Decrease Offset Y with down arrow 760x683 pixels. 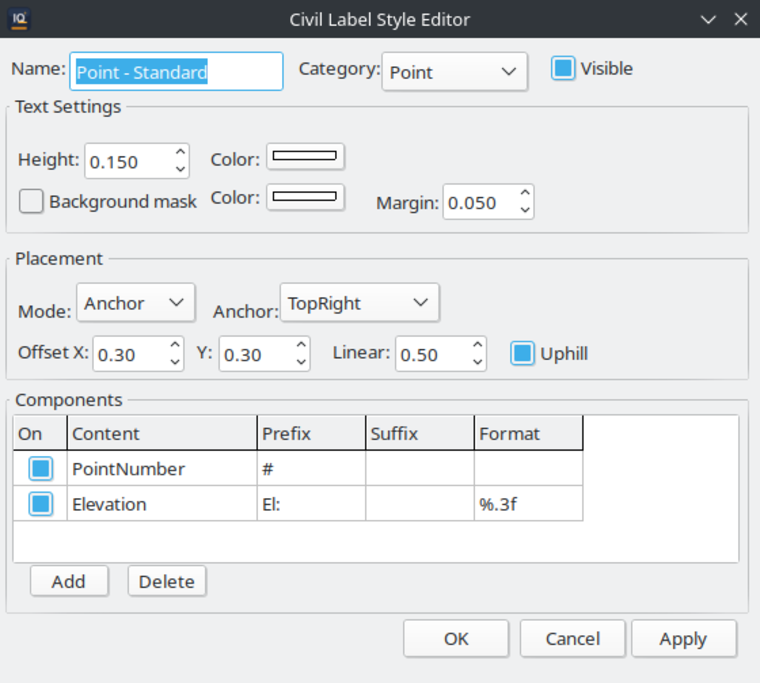point(301,362)
